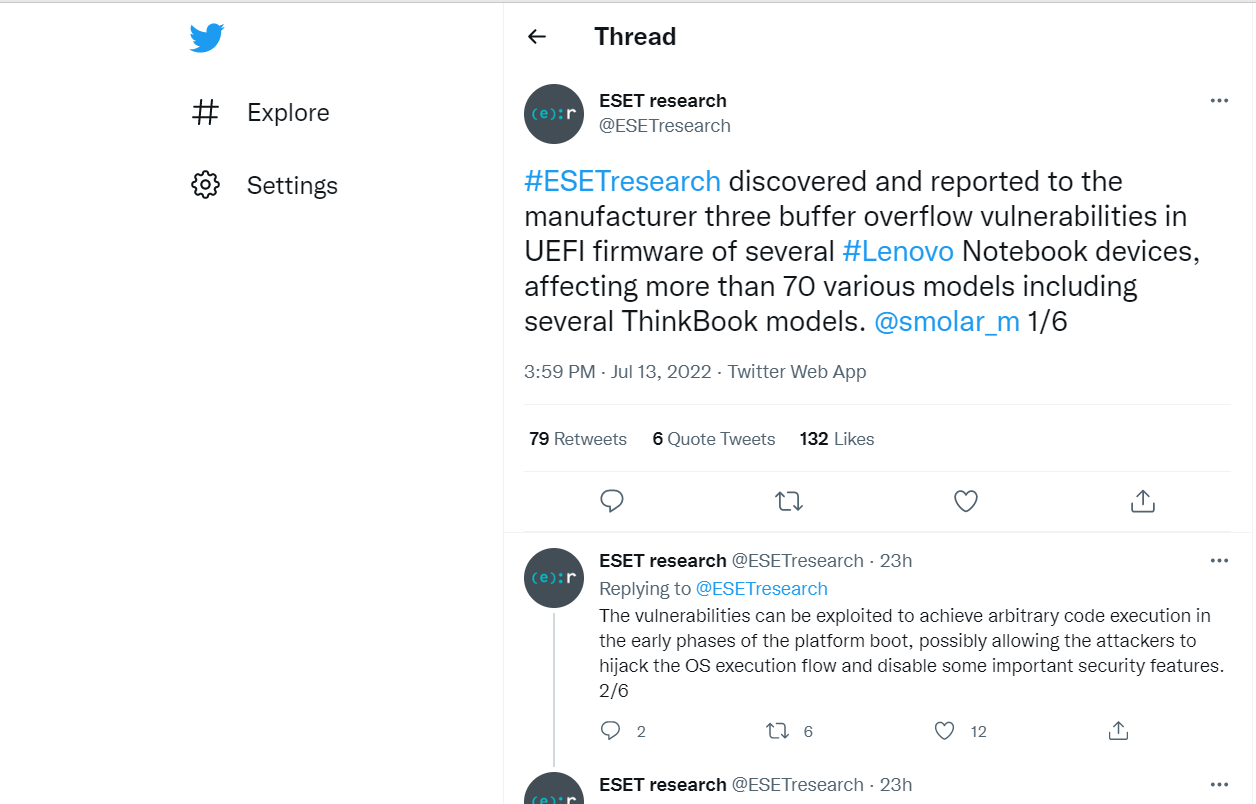The image size is (1256, 804).
Task: Open ESET research profile avatar on main tweet
Action: tap(554, 114)
